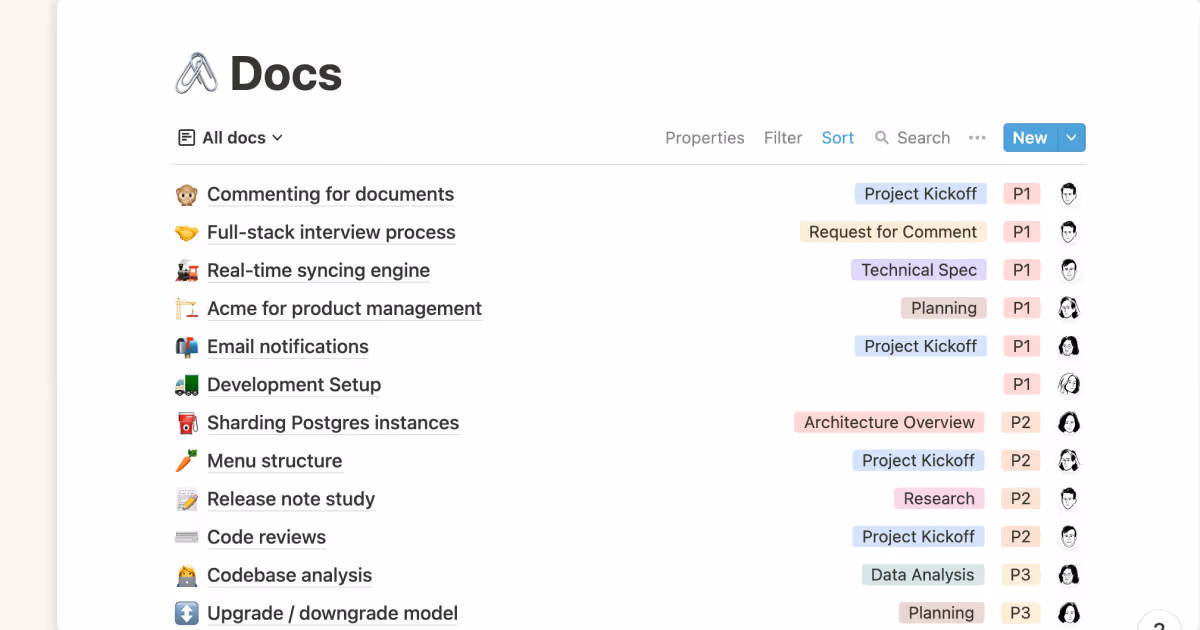Viewport: 1200px width, 630px height.
Task: Click the locomotive icon beside Real-time syncing engine
Action: pyautogui.click(x=187, y=270)
